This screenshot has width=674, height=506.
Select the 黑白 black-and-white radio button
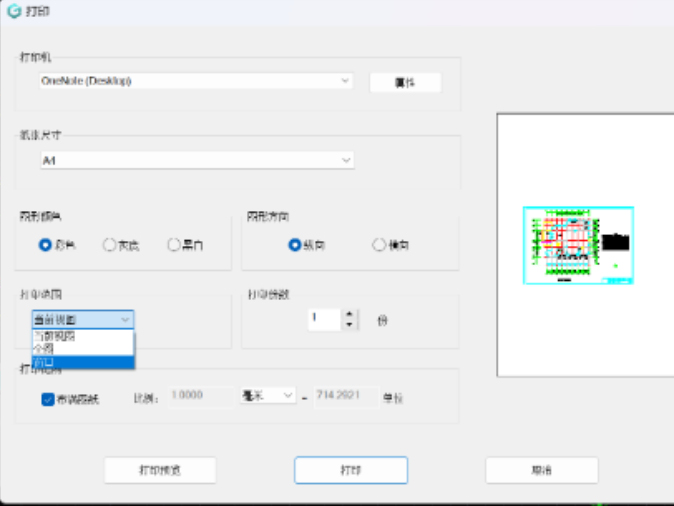174,245
